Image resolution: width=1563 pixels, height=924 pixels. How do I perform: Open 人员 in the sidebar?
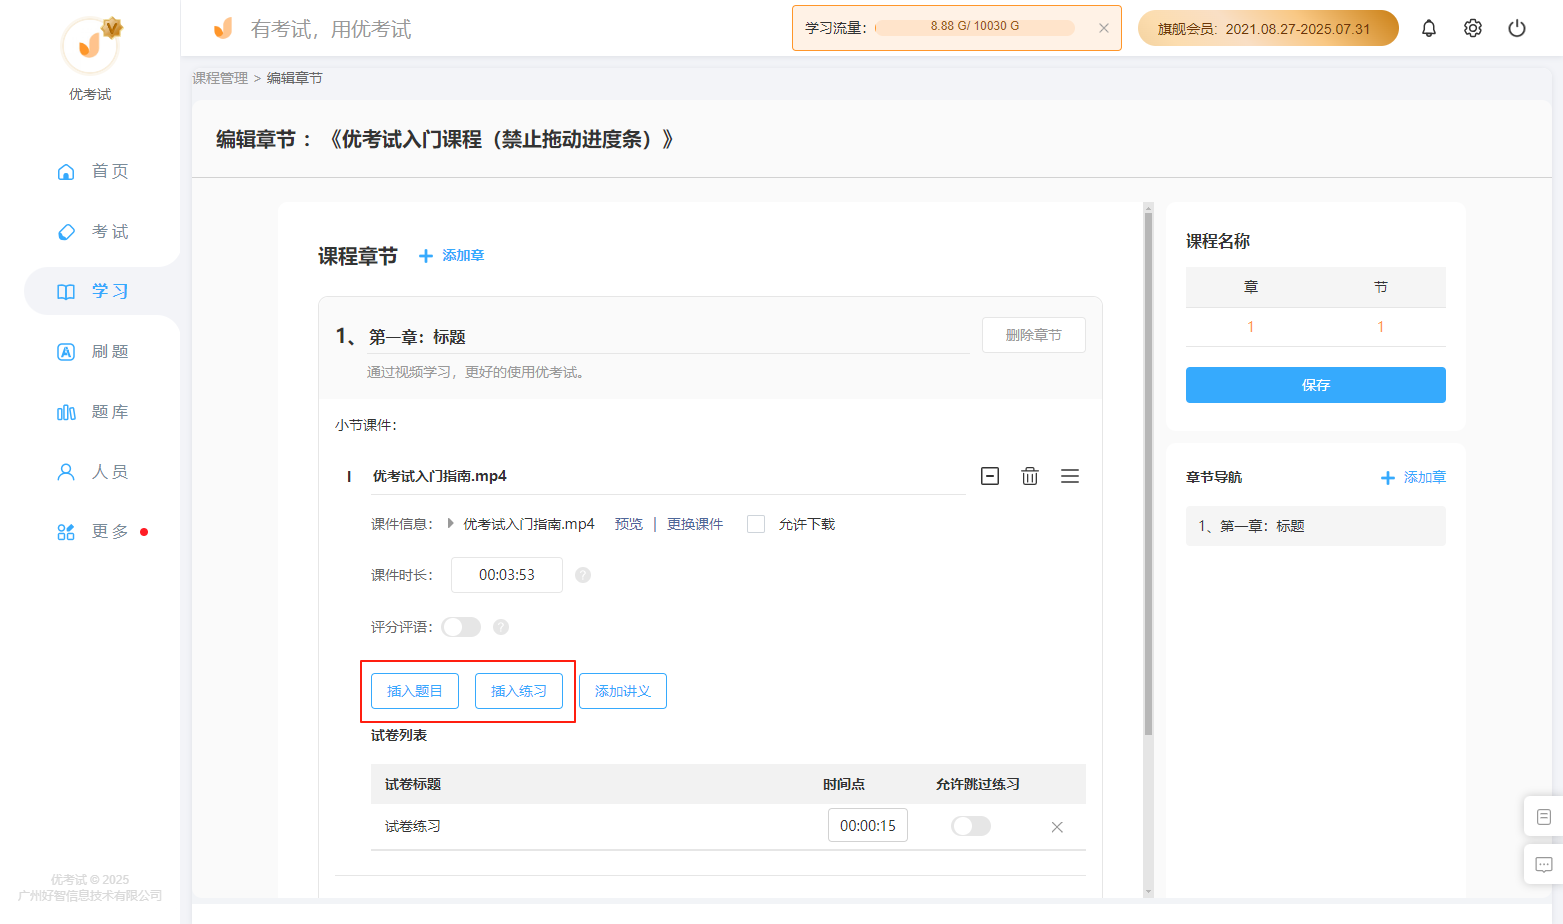92,471
